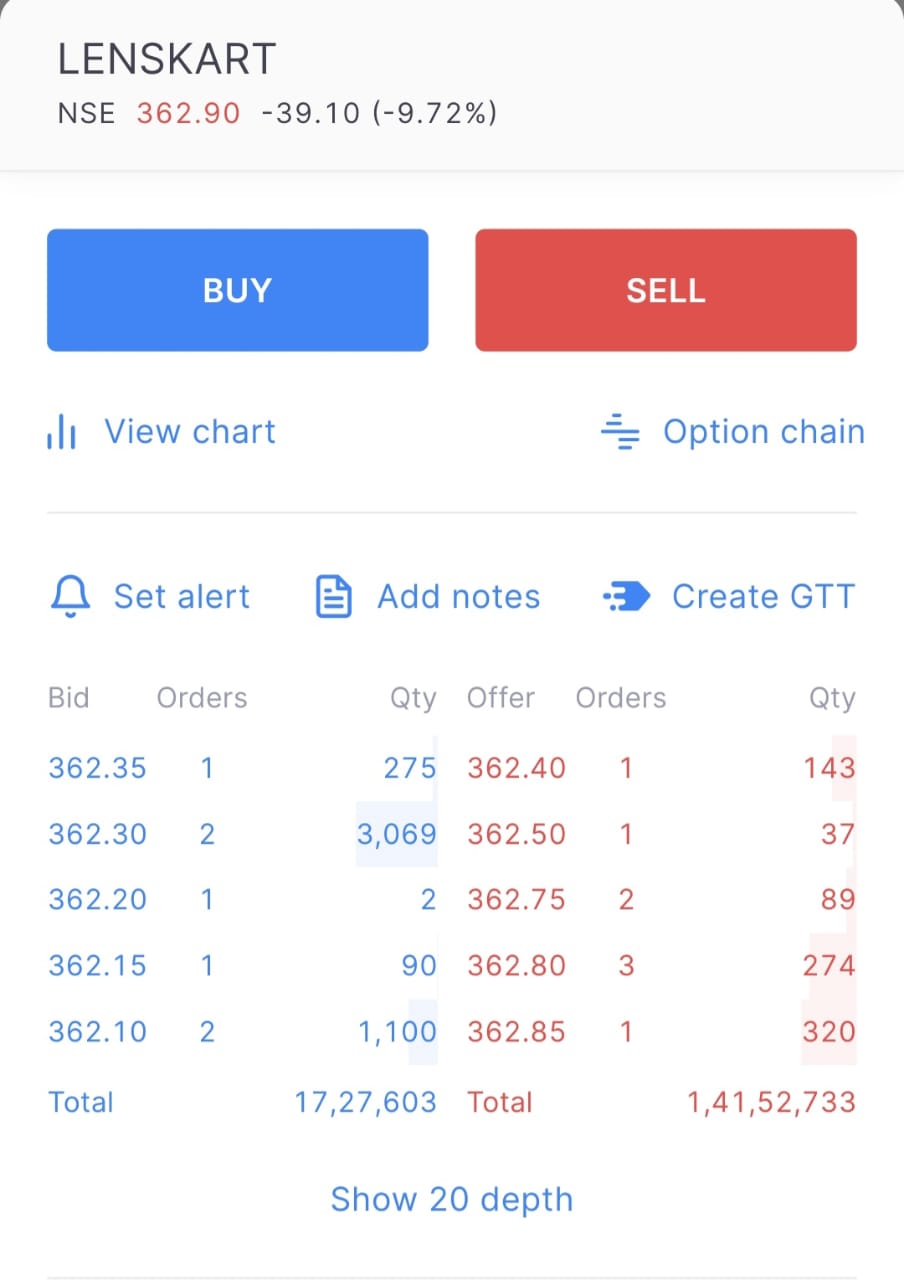
Task: Tap the offer price 362.85 row
Action: 516,1031
